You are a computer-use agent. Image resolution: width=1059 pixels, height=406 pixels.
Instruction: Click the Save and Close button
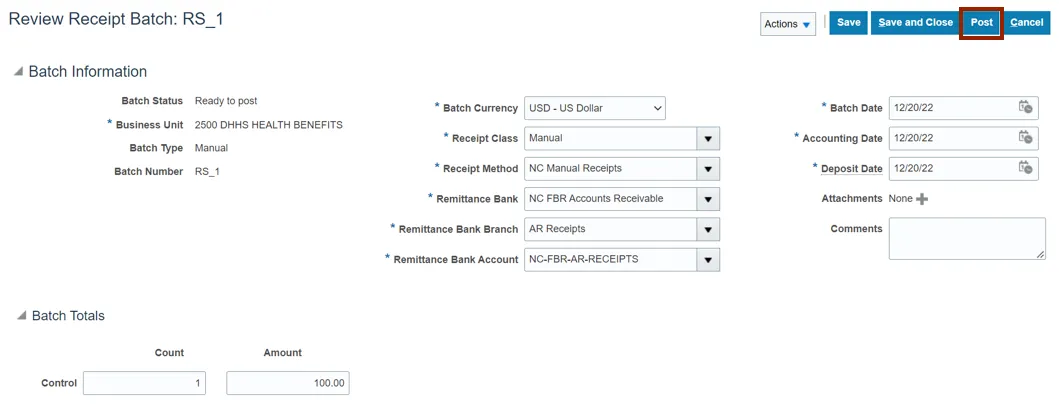[x=915, y=23]
